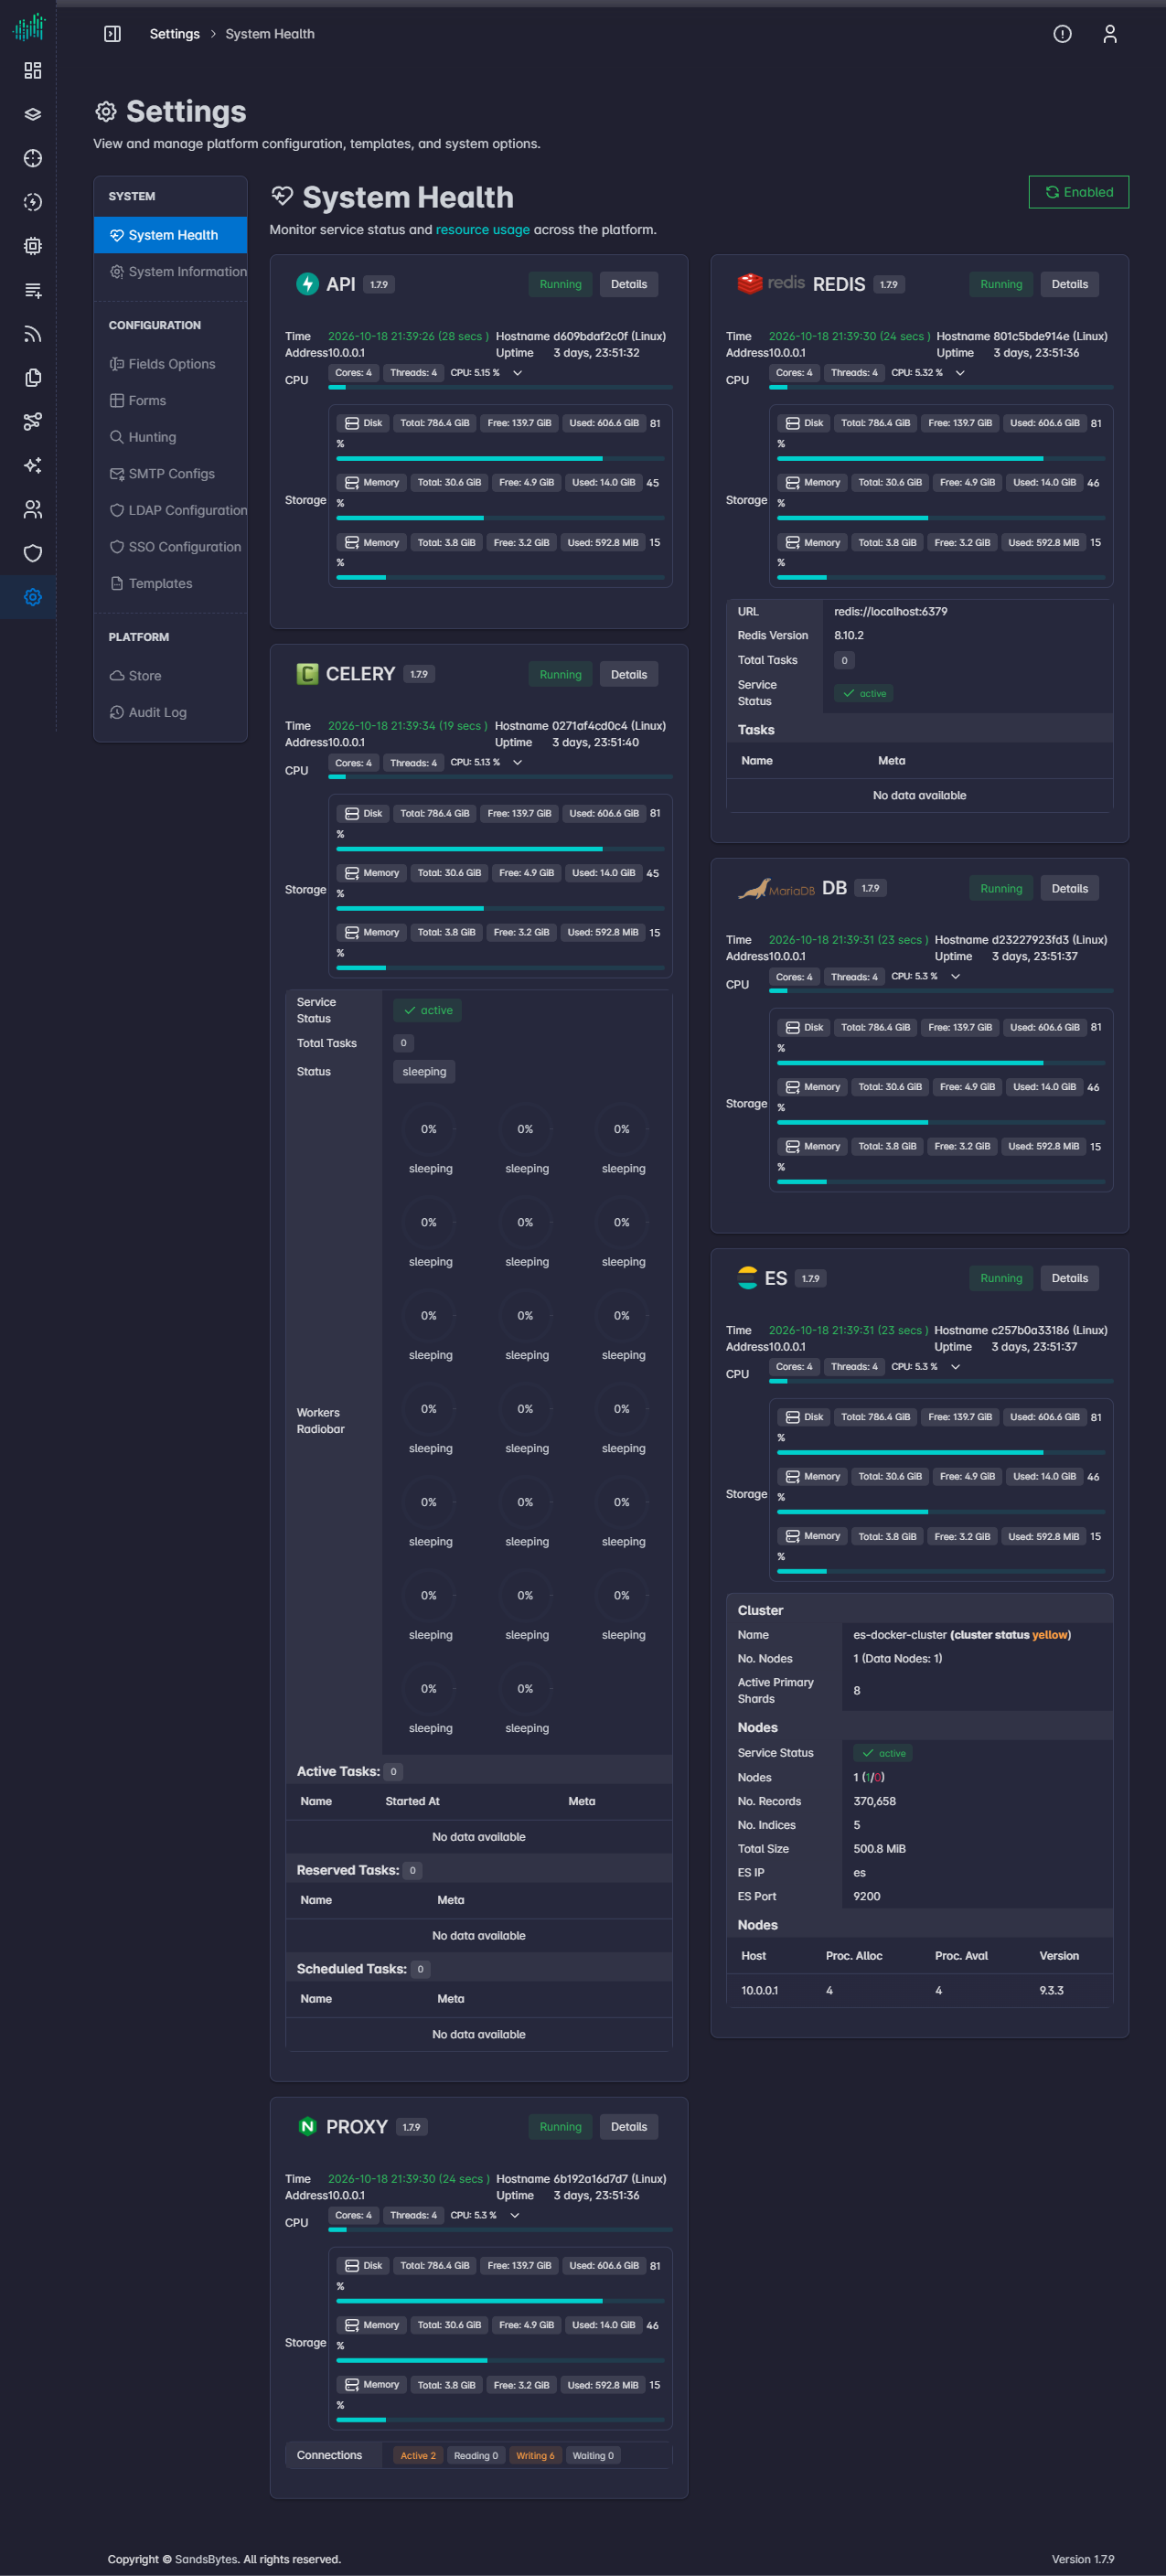Open Details for the API service
1166x2576 pixels.
628,284
